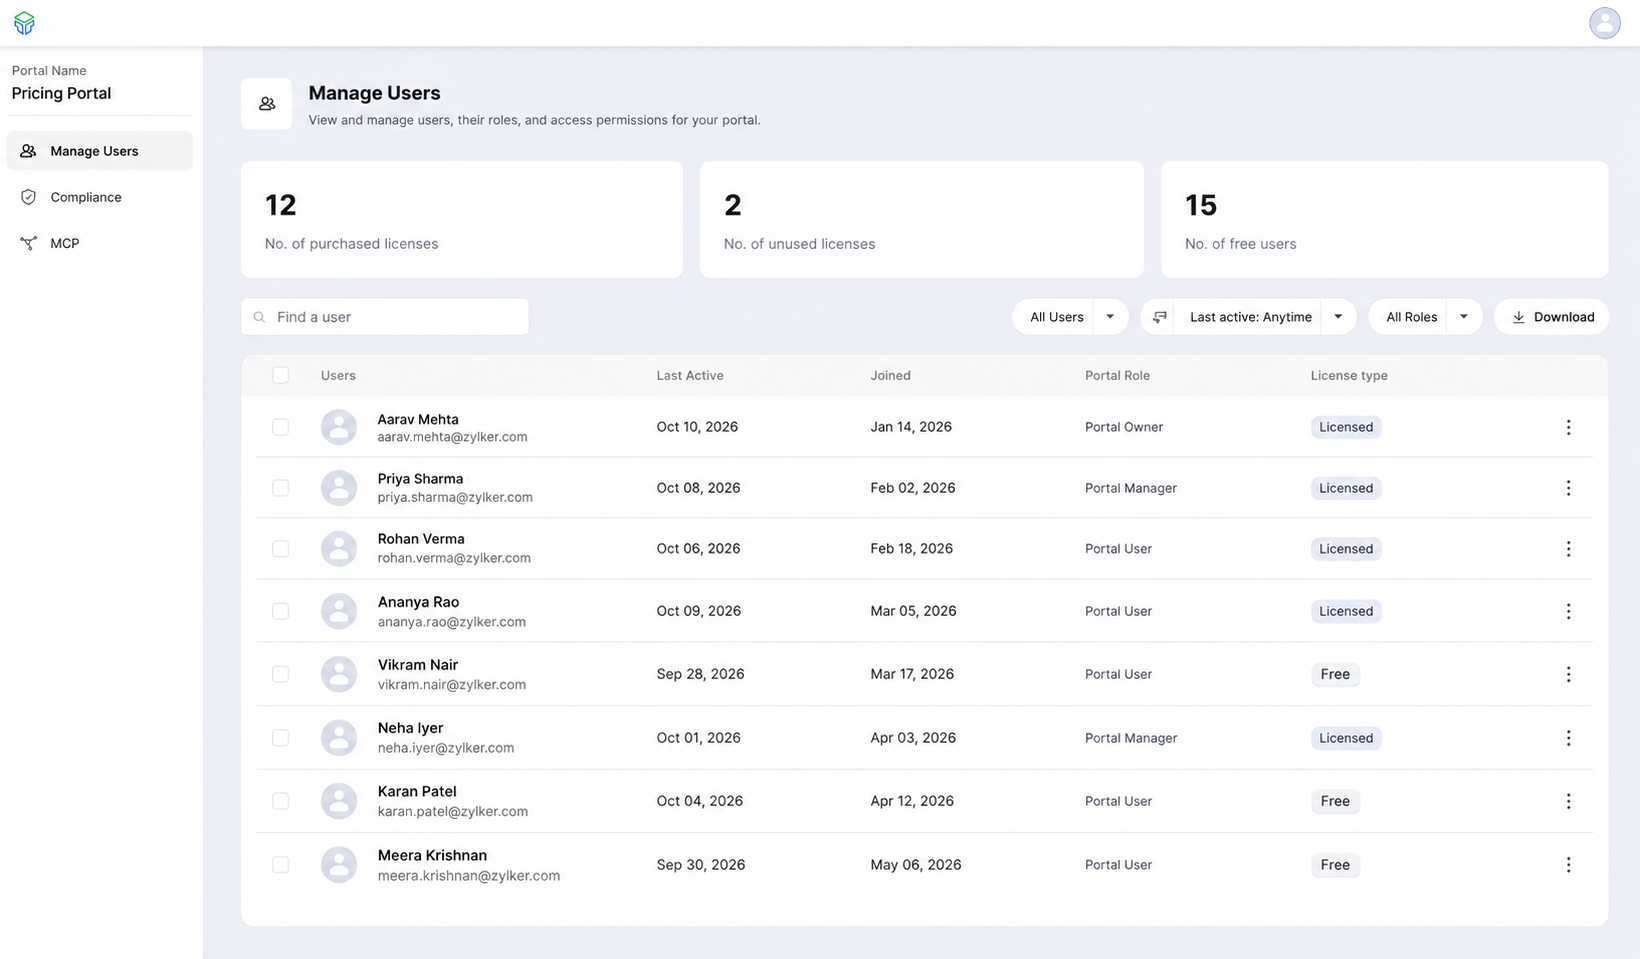Click the Free badge for Vikram Nair

(x=1335, y=674)
